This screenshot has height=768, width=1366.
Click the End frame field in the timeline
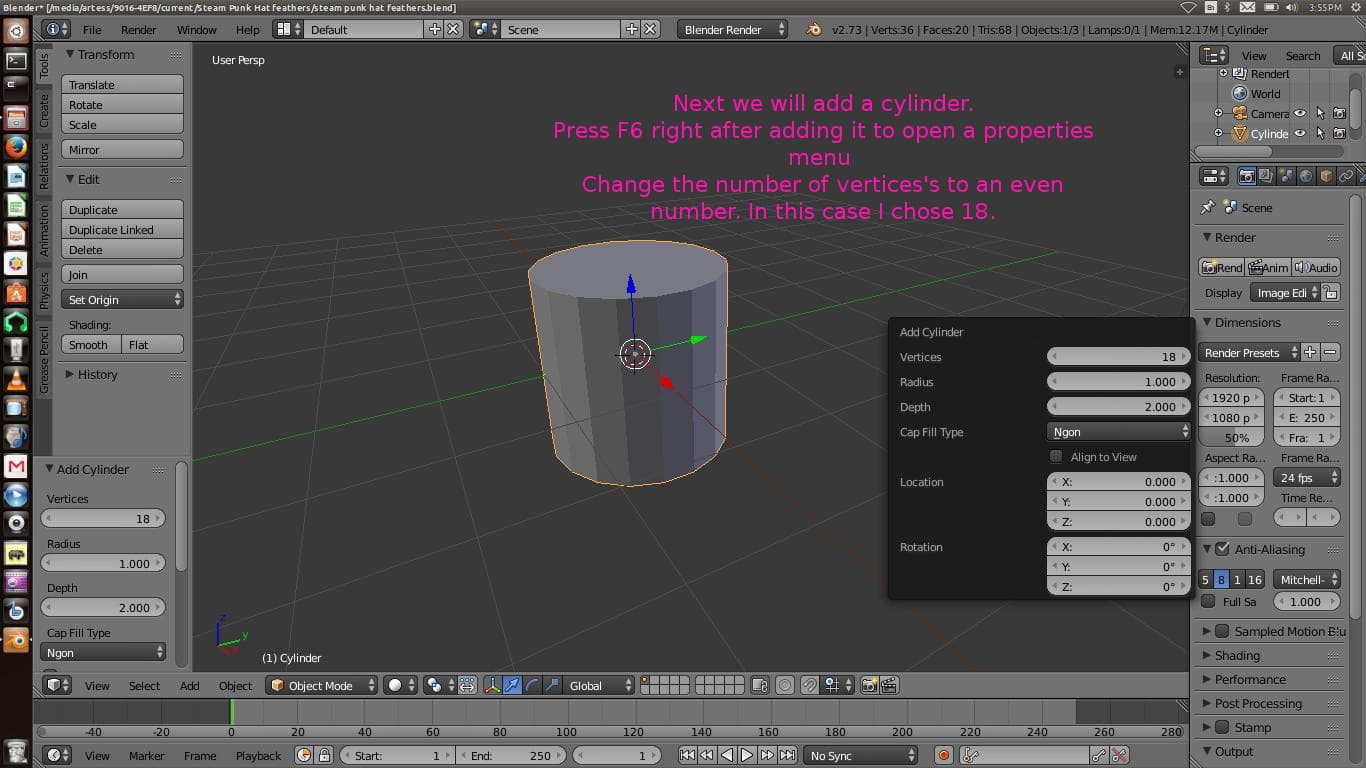click(x=511, y=755)
